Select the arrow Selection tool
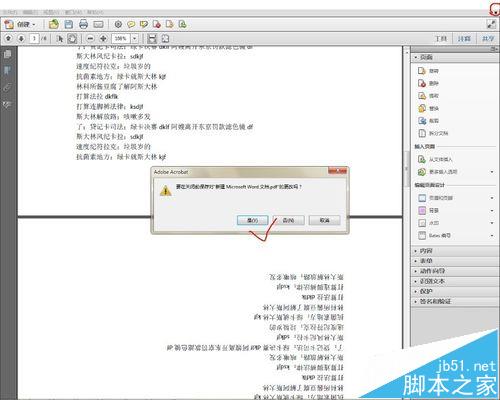Image resolution: width=500 pixels, height=400 pixels. pos(60,39)
